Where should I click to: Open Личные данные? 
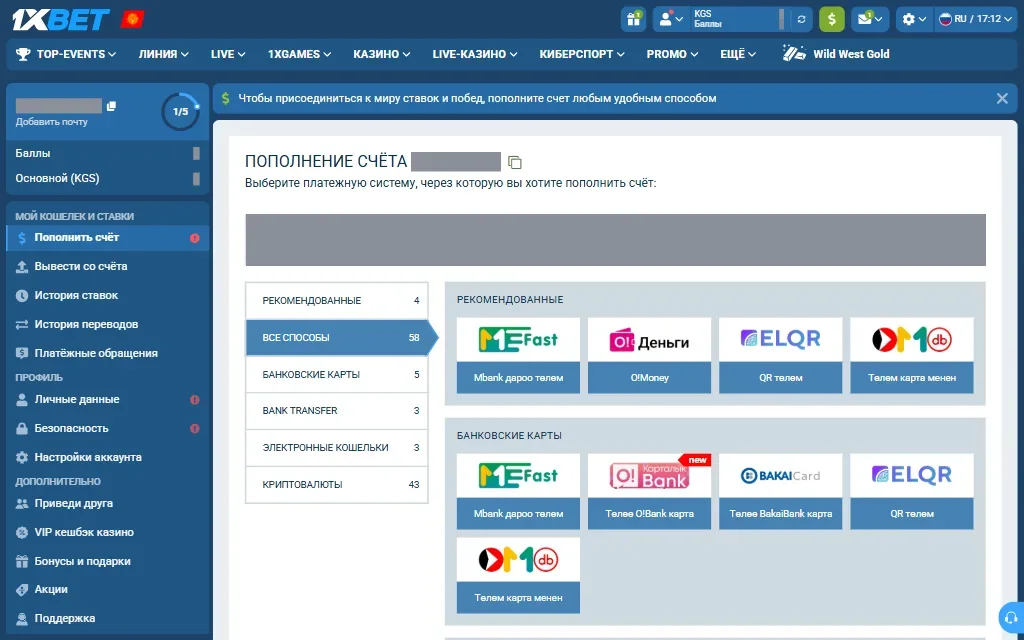click(x=108, y=399)
